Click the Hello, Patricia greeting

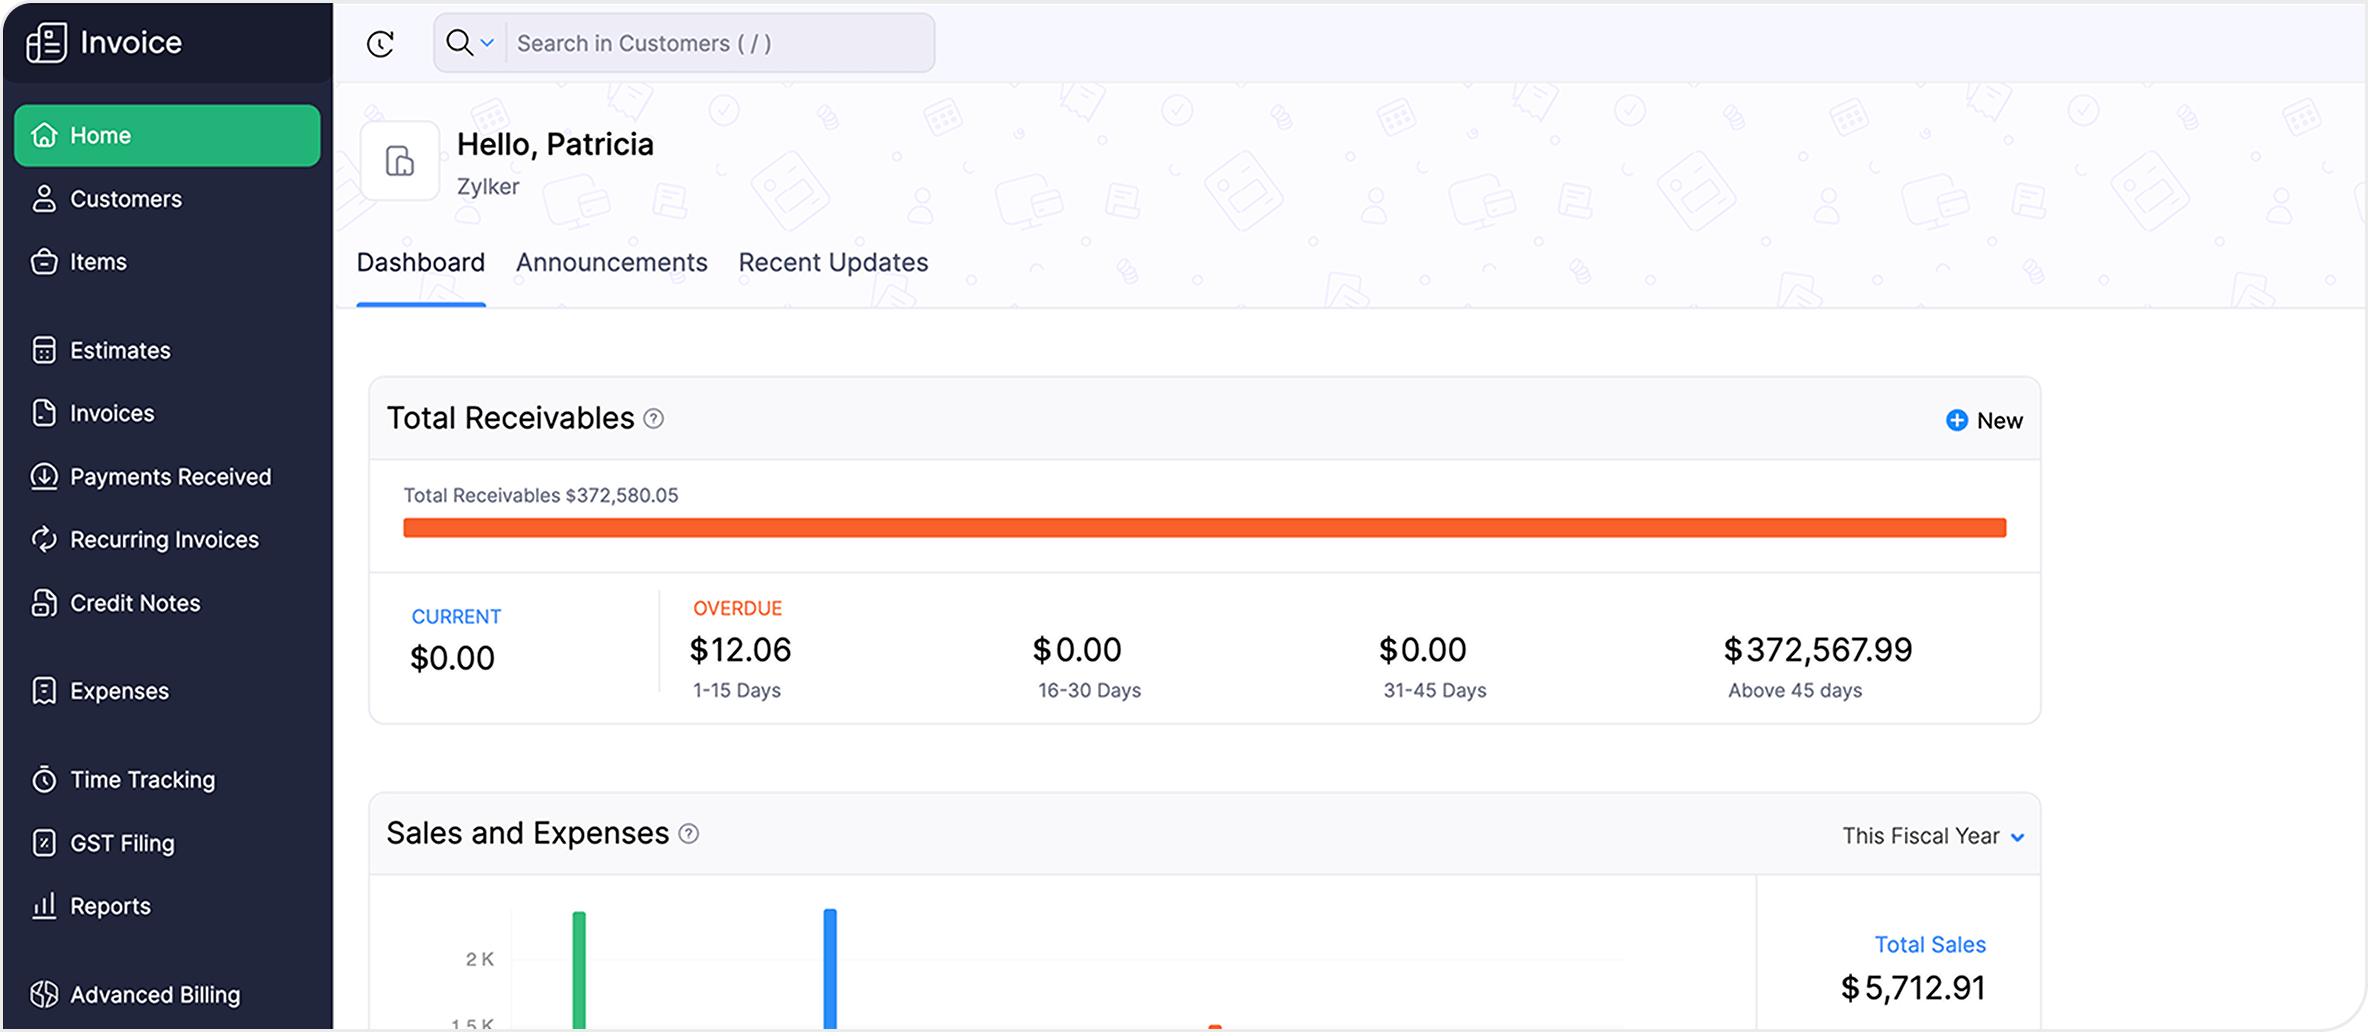point(555,144)
